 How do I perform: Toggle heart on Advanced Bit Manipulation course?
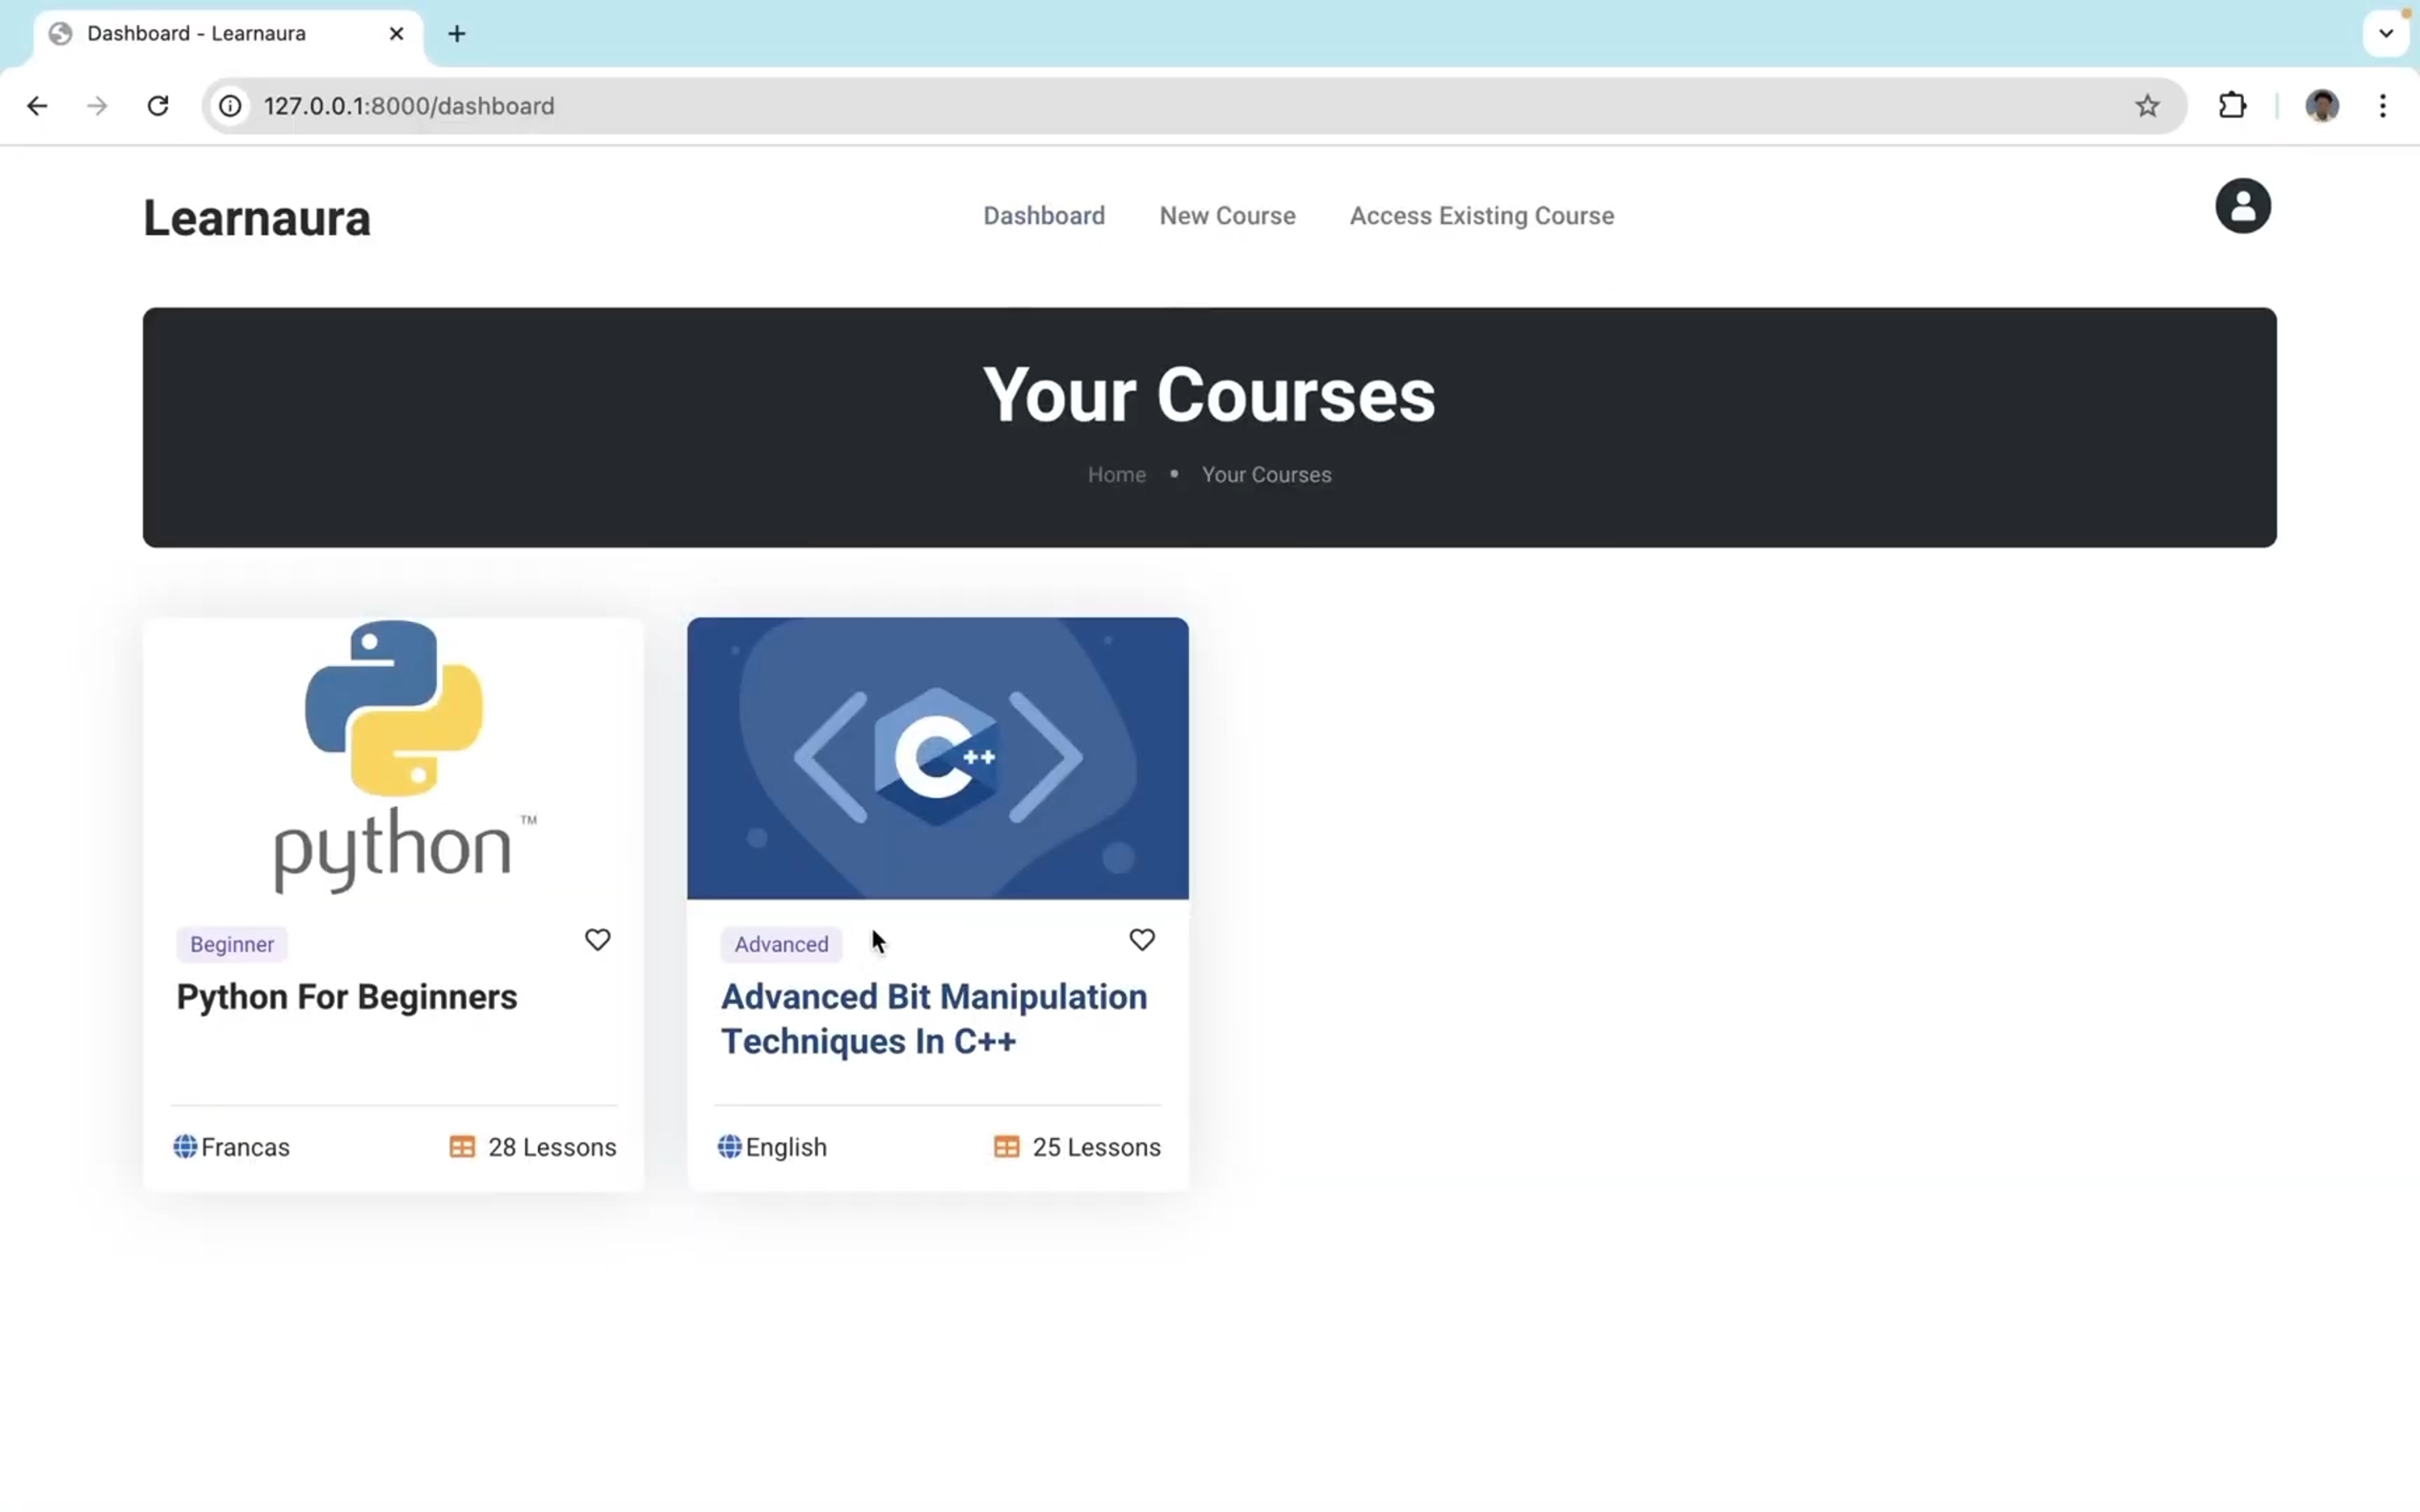point(1141,940)
